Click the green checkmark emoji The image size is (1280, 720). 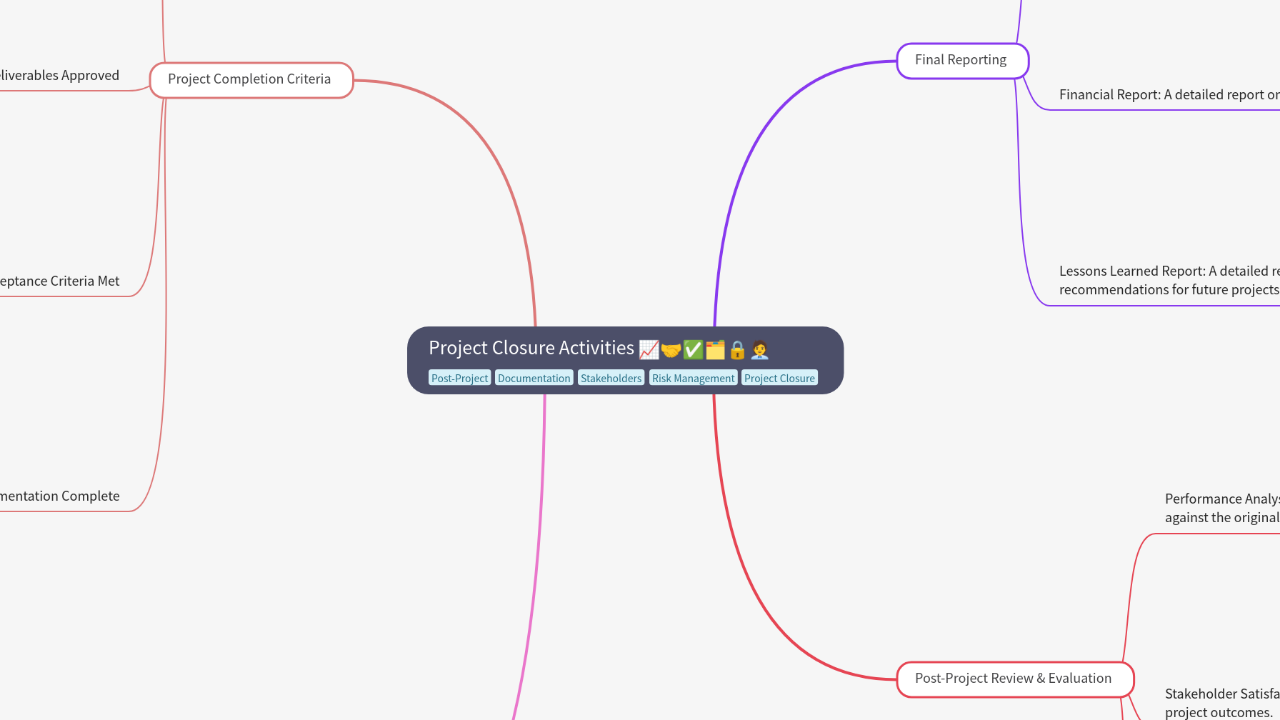tap(693, 350)
